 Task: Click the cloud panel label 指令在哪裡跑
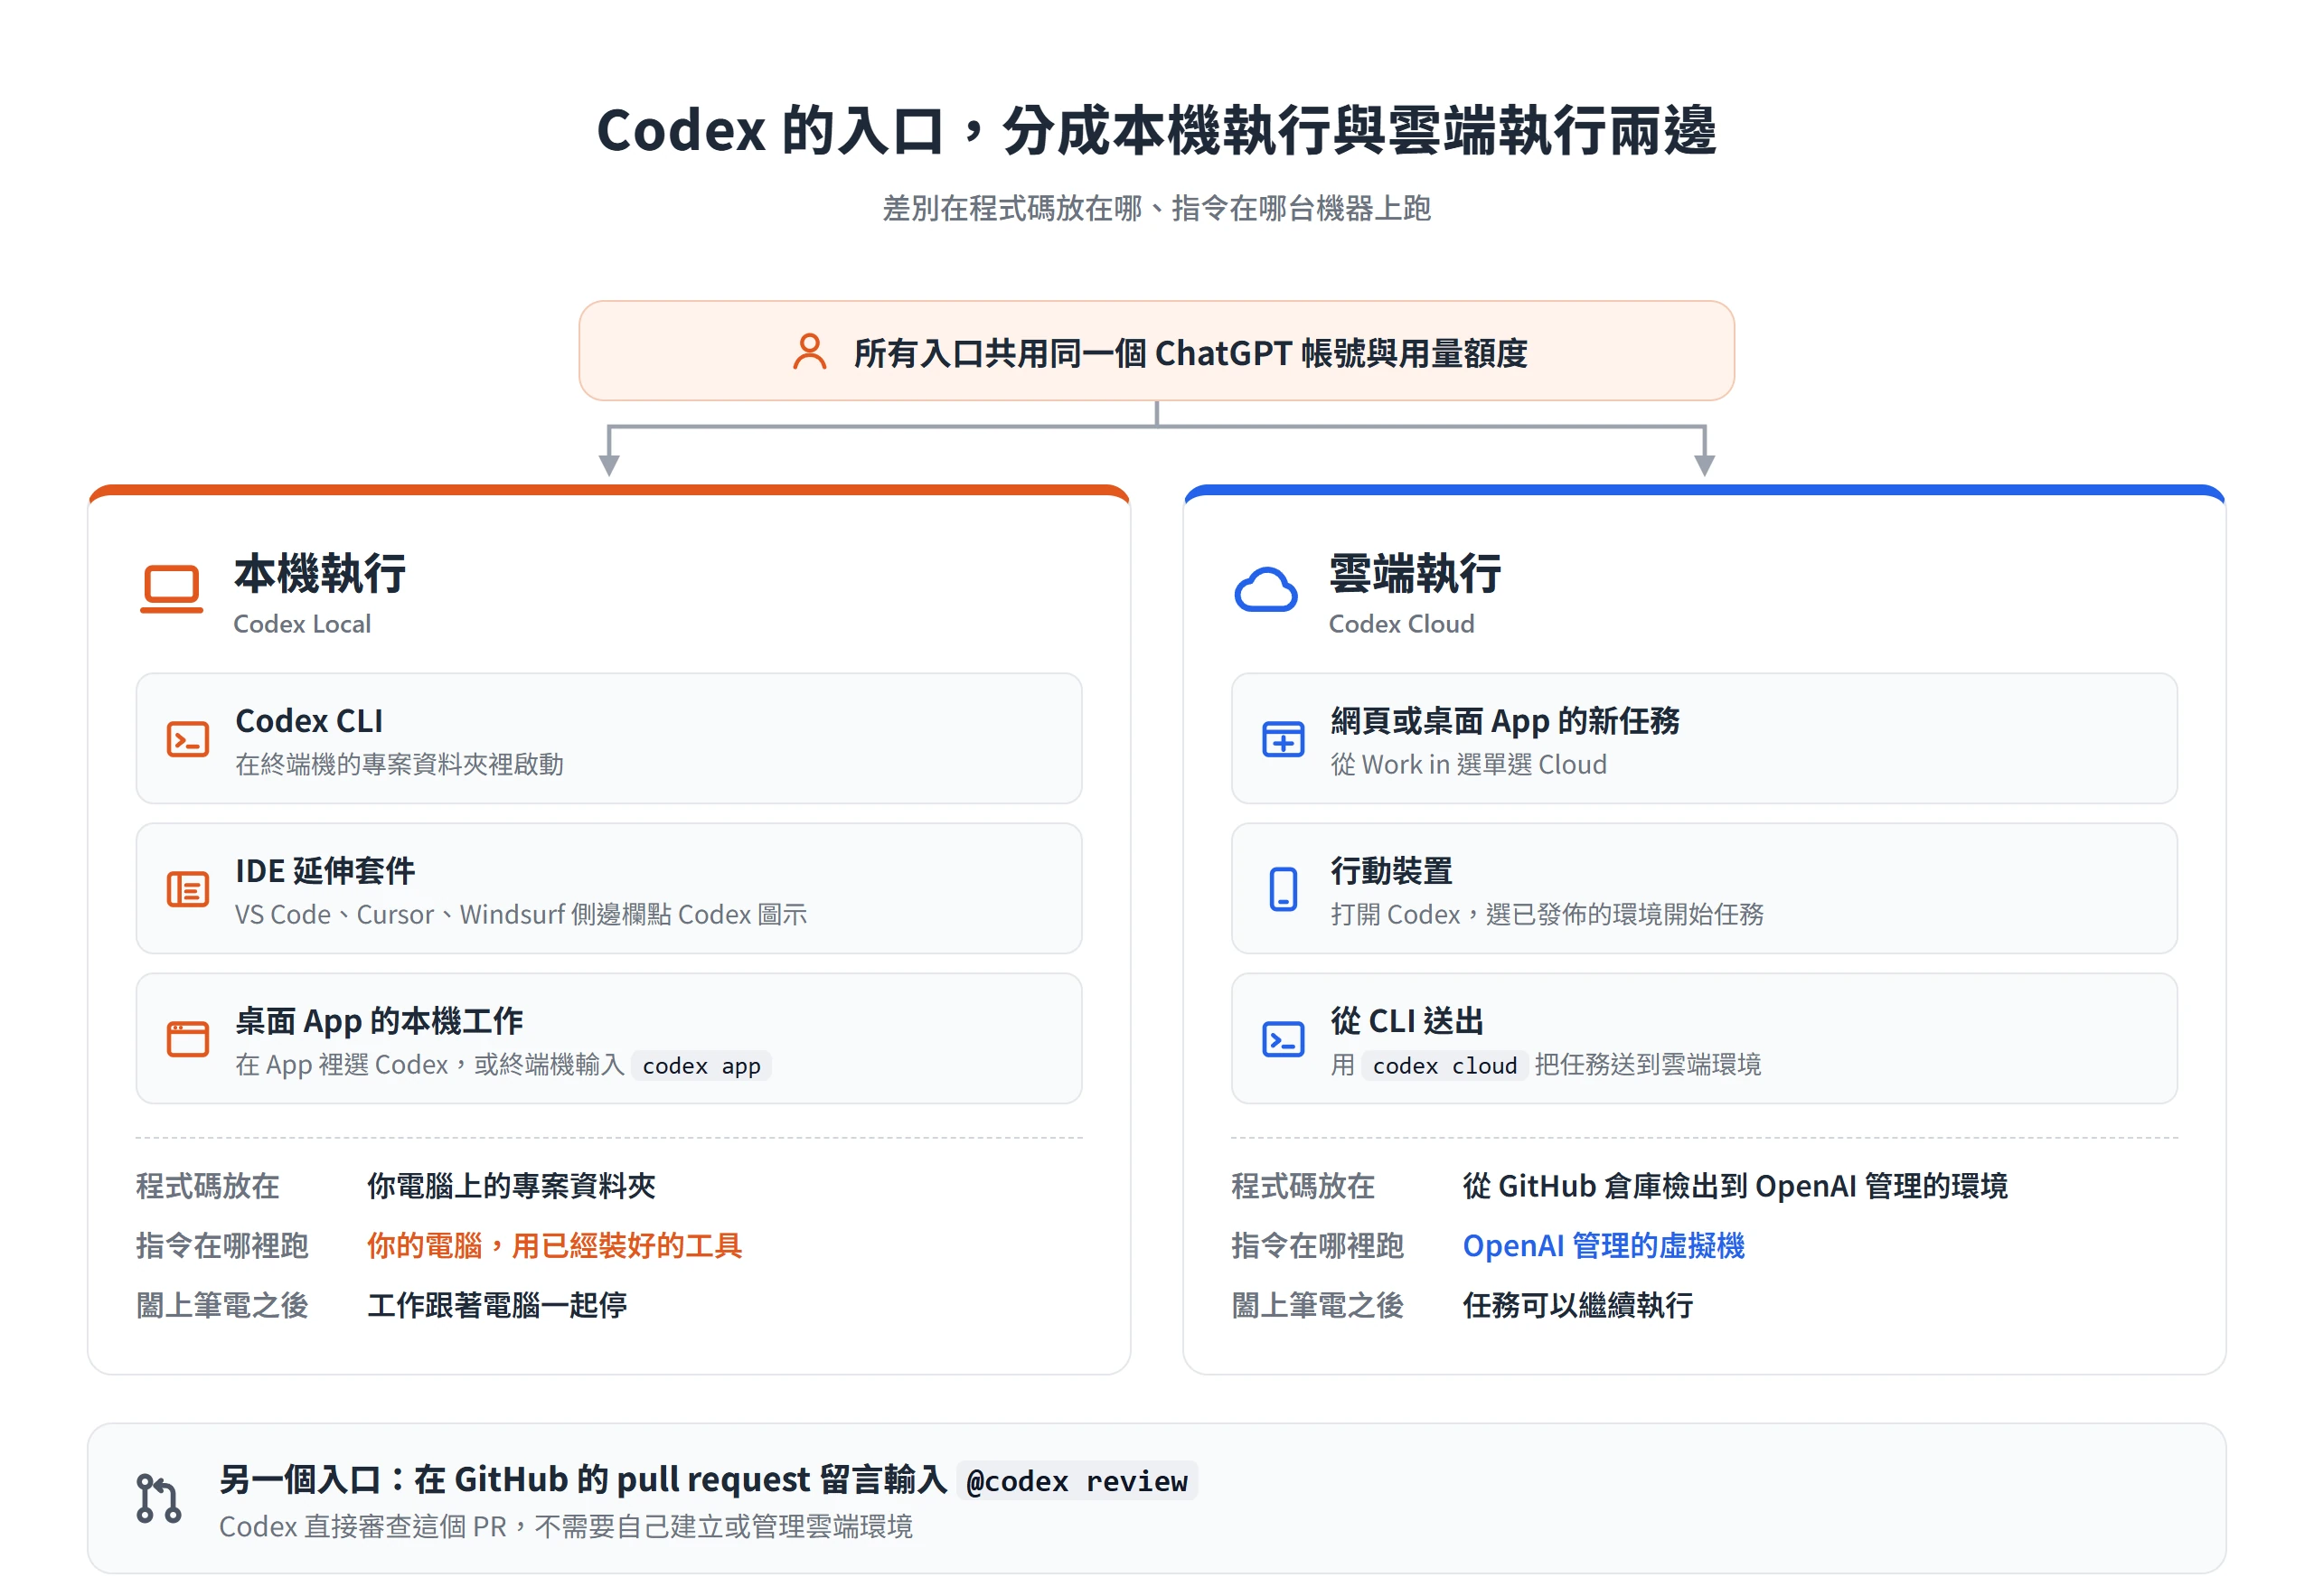point(1317,1246)
